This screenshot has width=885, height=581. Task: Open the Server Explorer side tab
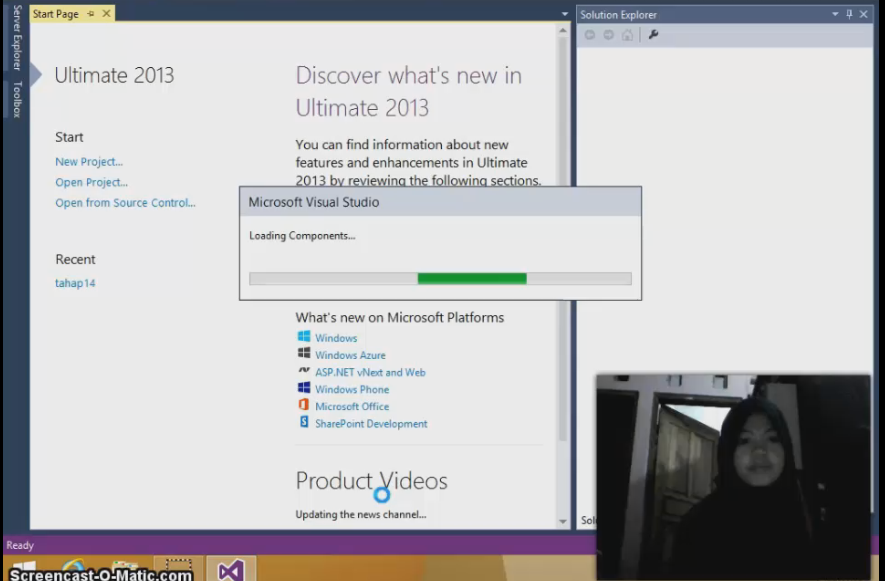click(x=17, y=37)
